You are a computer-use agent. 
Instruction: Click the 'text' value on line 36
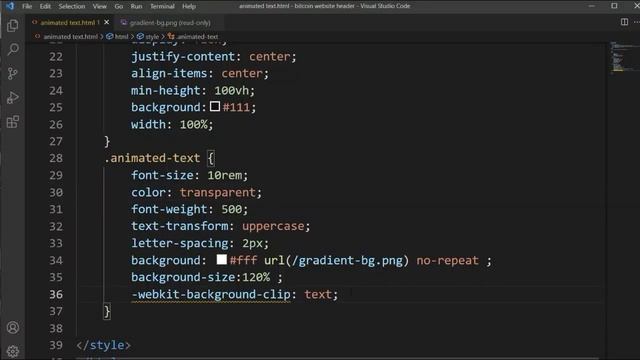318,294
